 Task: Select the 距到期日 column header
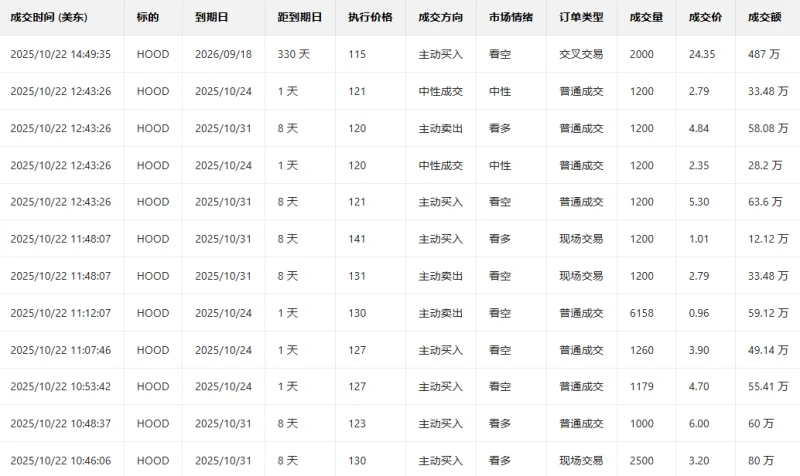(x=299, y=18)
